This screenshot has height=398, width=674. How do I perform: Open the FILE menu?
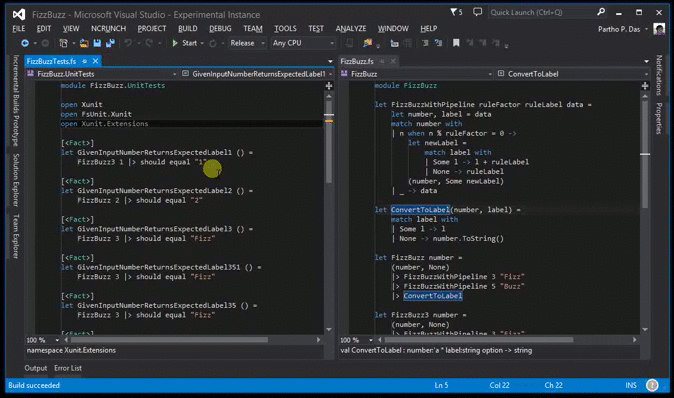pyautogui.click(x=18, y=28)
